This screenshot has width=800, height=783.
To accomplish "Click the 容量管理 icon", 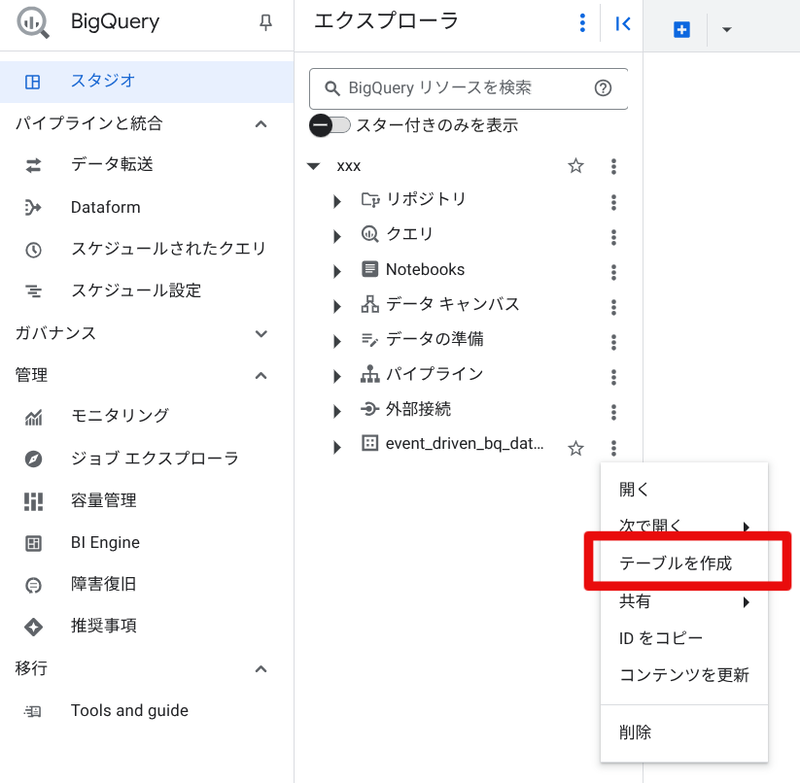I will click(34, 501).
